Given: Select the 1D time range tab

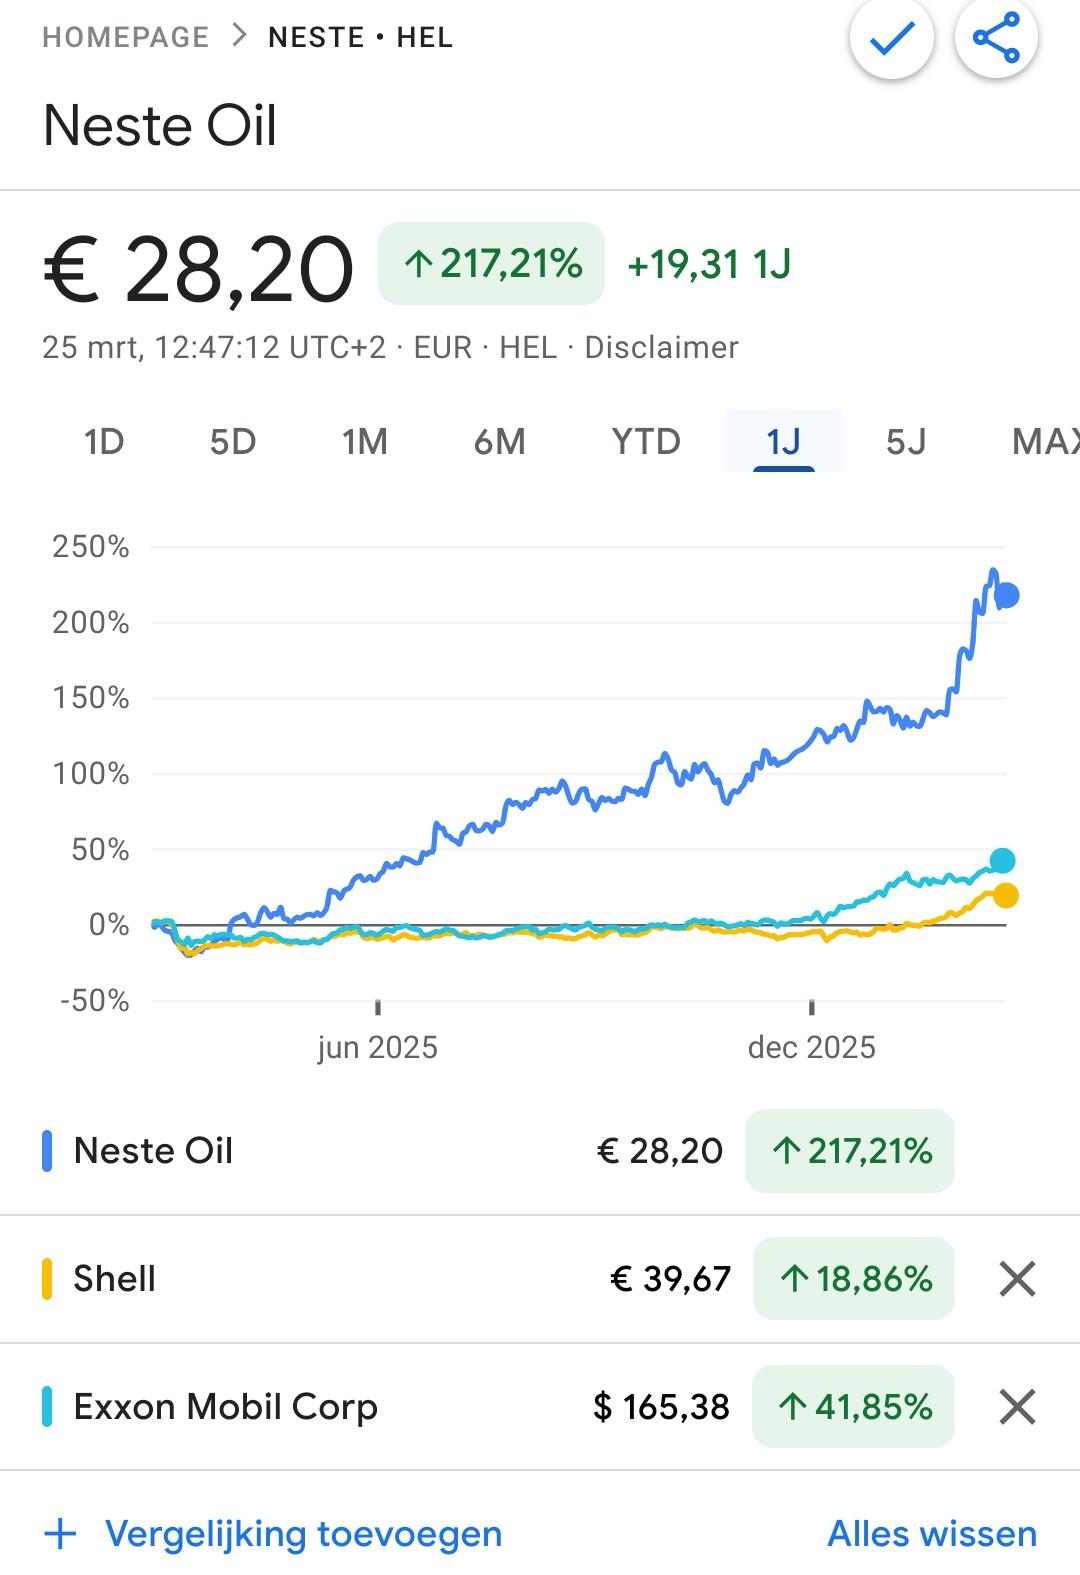Looking at the screenshot, I should (x=103, y=441).
